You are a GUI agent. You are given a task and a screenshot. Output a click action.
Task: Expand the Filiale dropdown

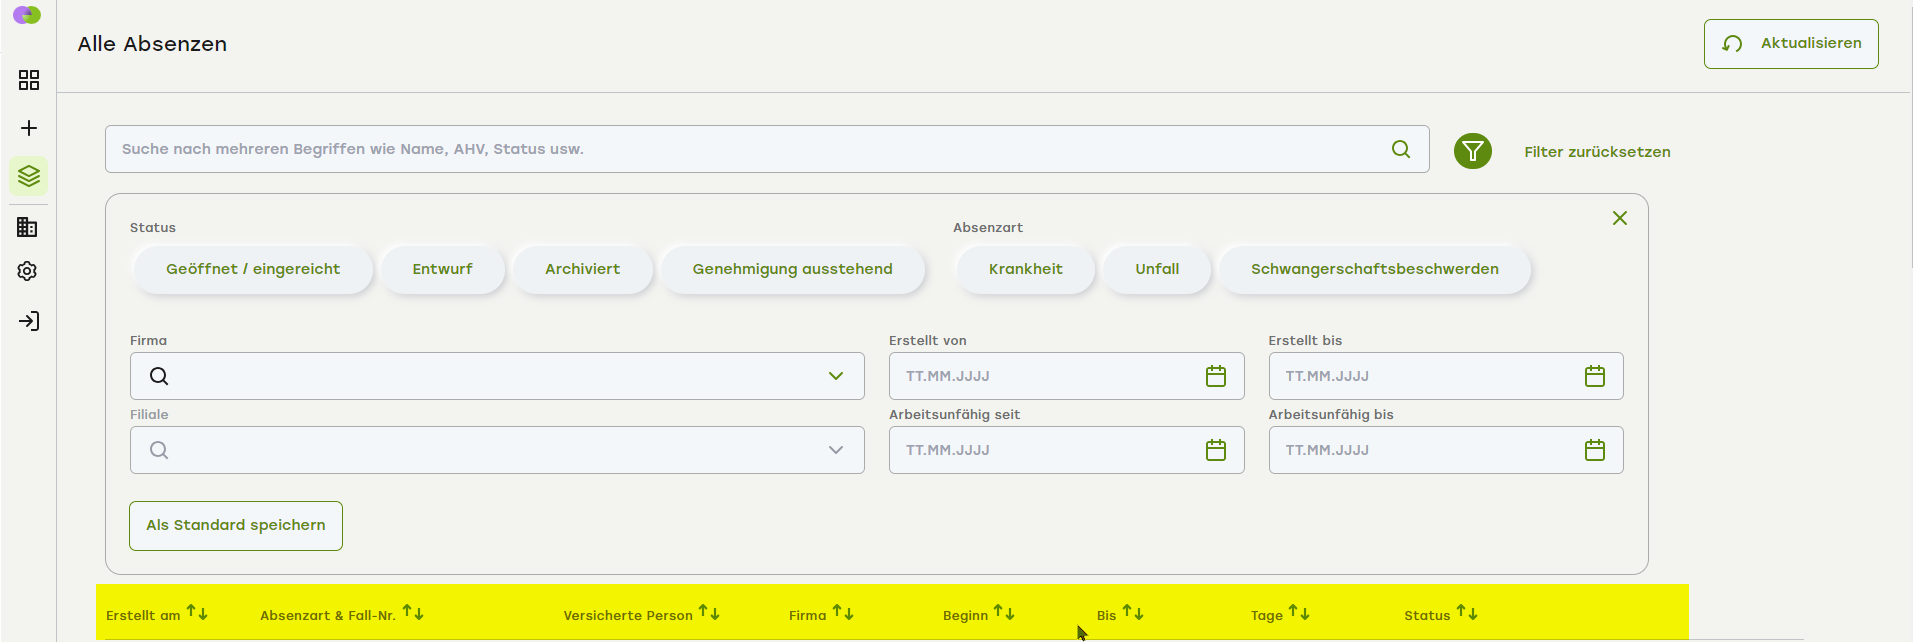pos(835,450)
